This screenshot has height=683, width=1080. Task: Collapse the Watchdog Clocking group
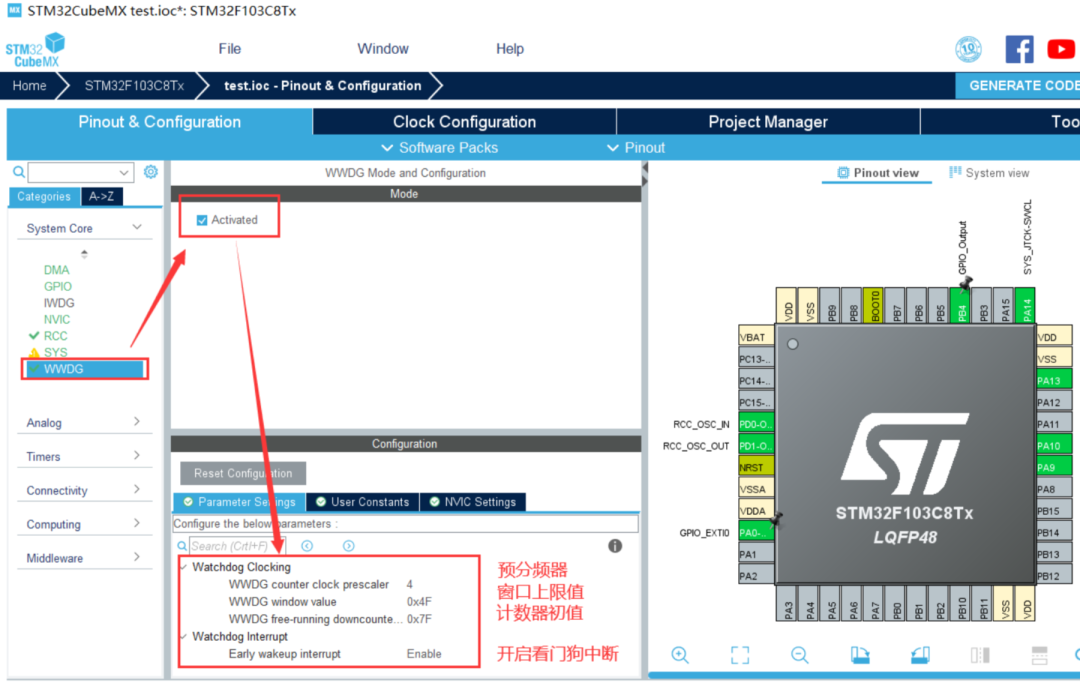pyautogui.click(x=184, y=567)
